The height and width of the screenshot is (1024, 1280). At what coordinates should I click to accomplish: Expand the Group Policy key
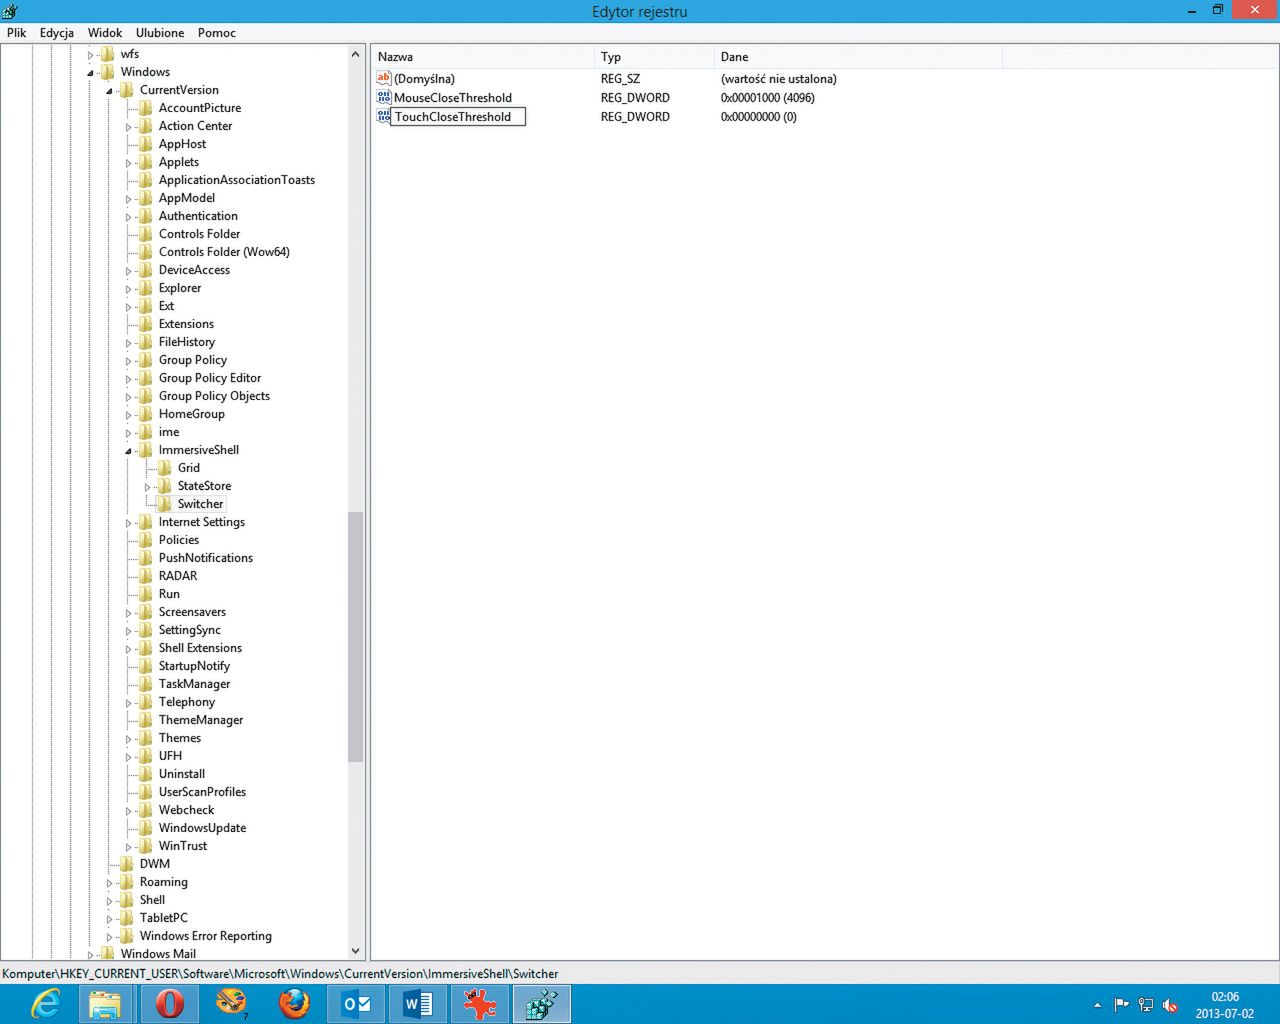[129, 361]
